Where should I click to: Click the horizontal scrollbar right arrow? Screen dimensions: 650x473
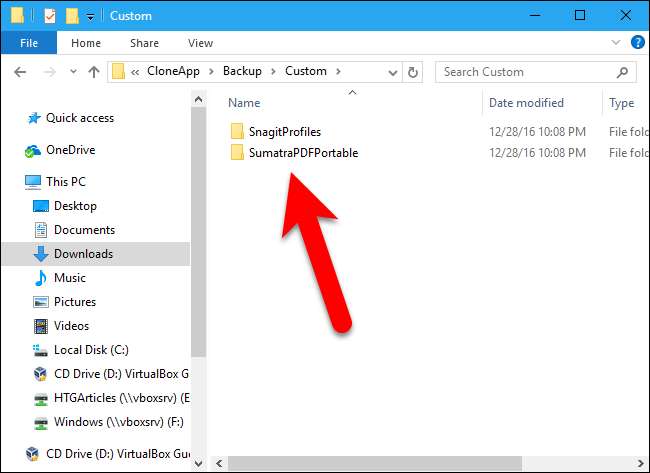coord(640,463)
